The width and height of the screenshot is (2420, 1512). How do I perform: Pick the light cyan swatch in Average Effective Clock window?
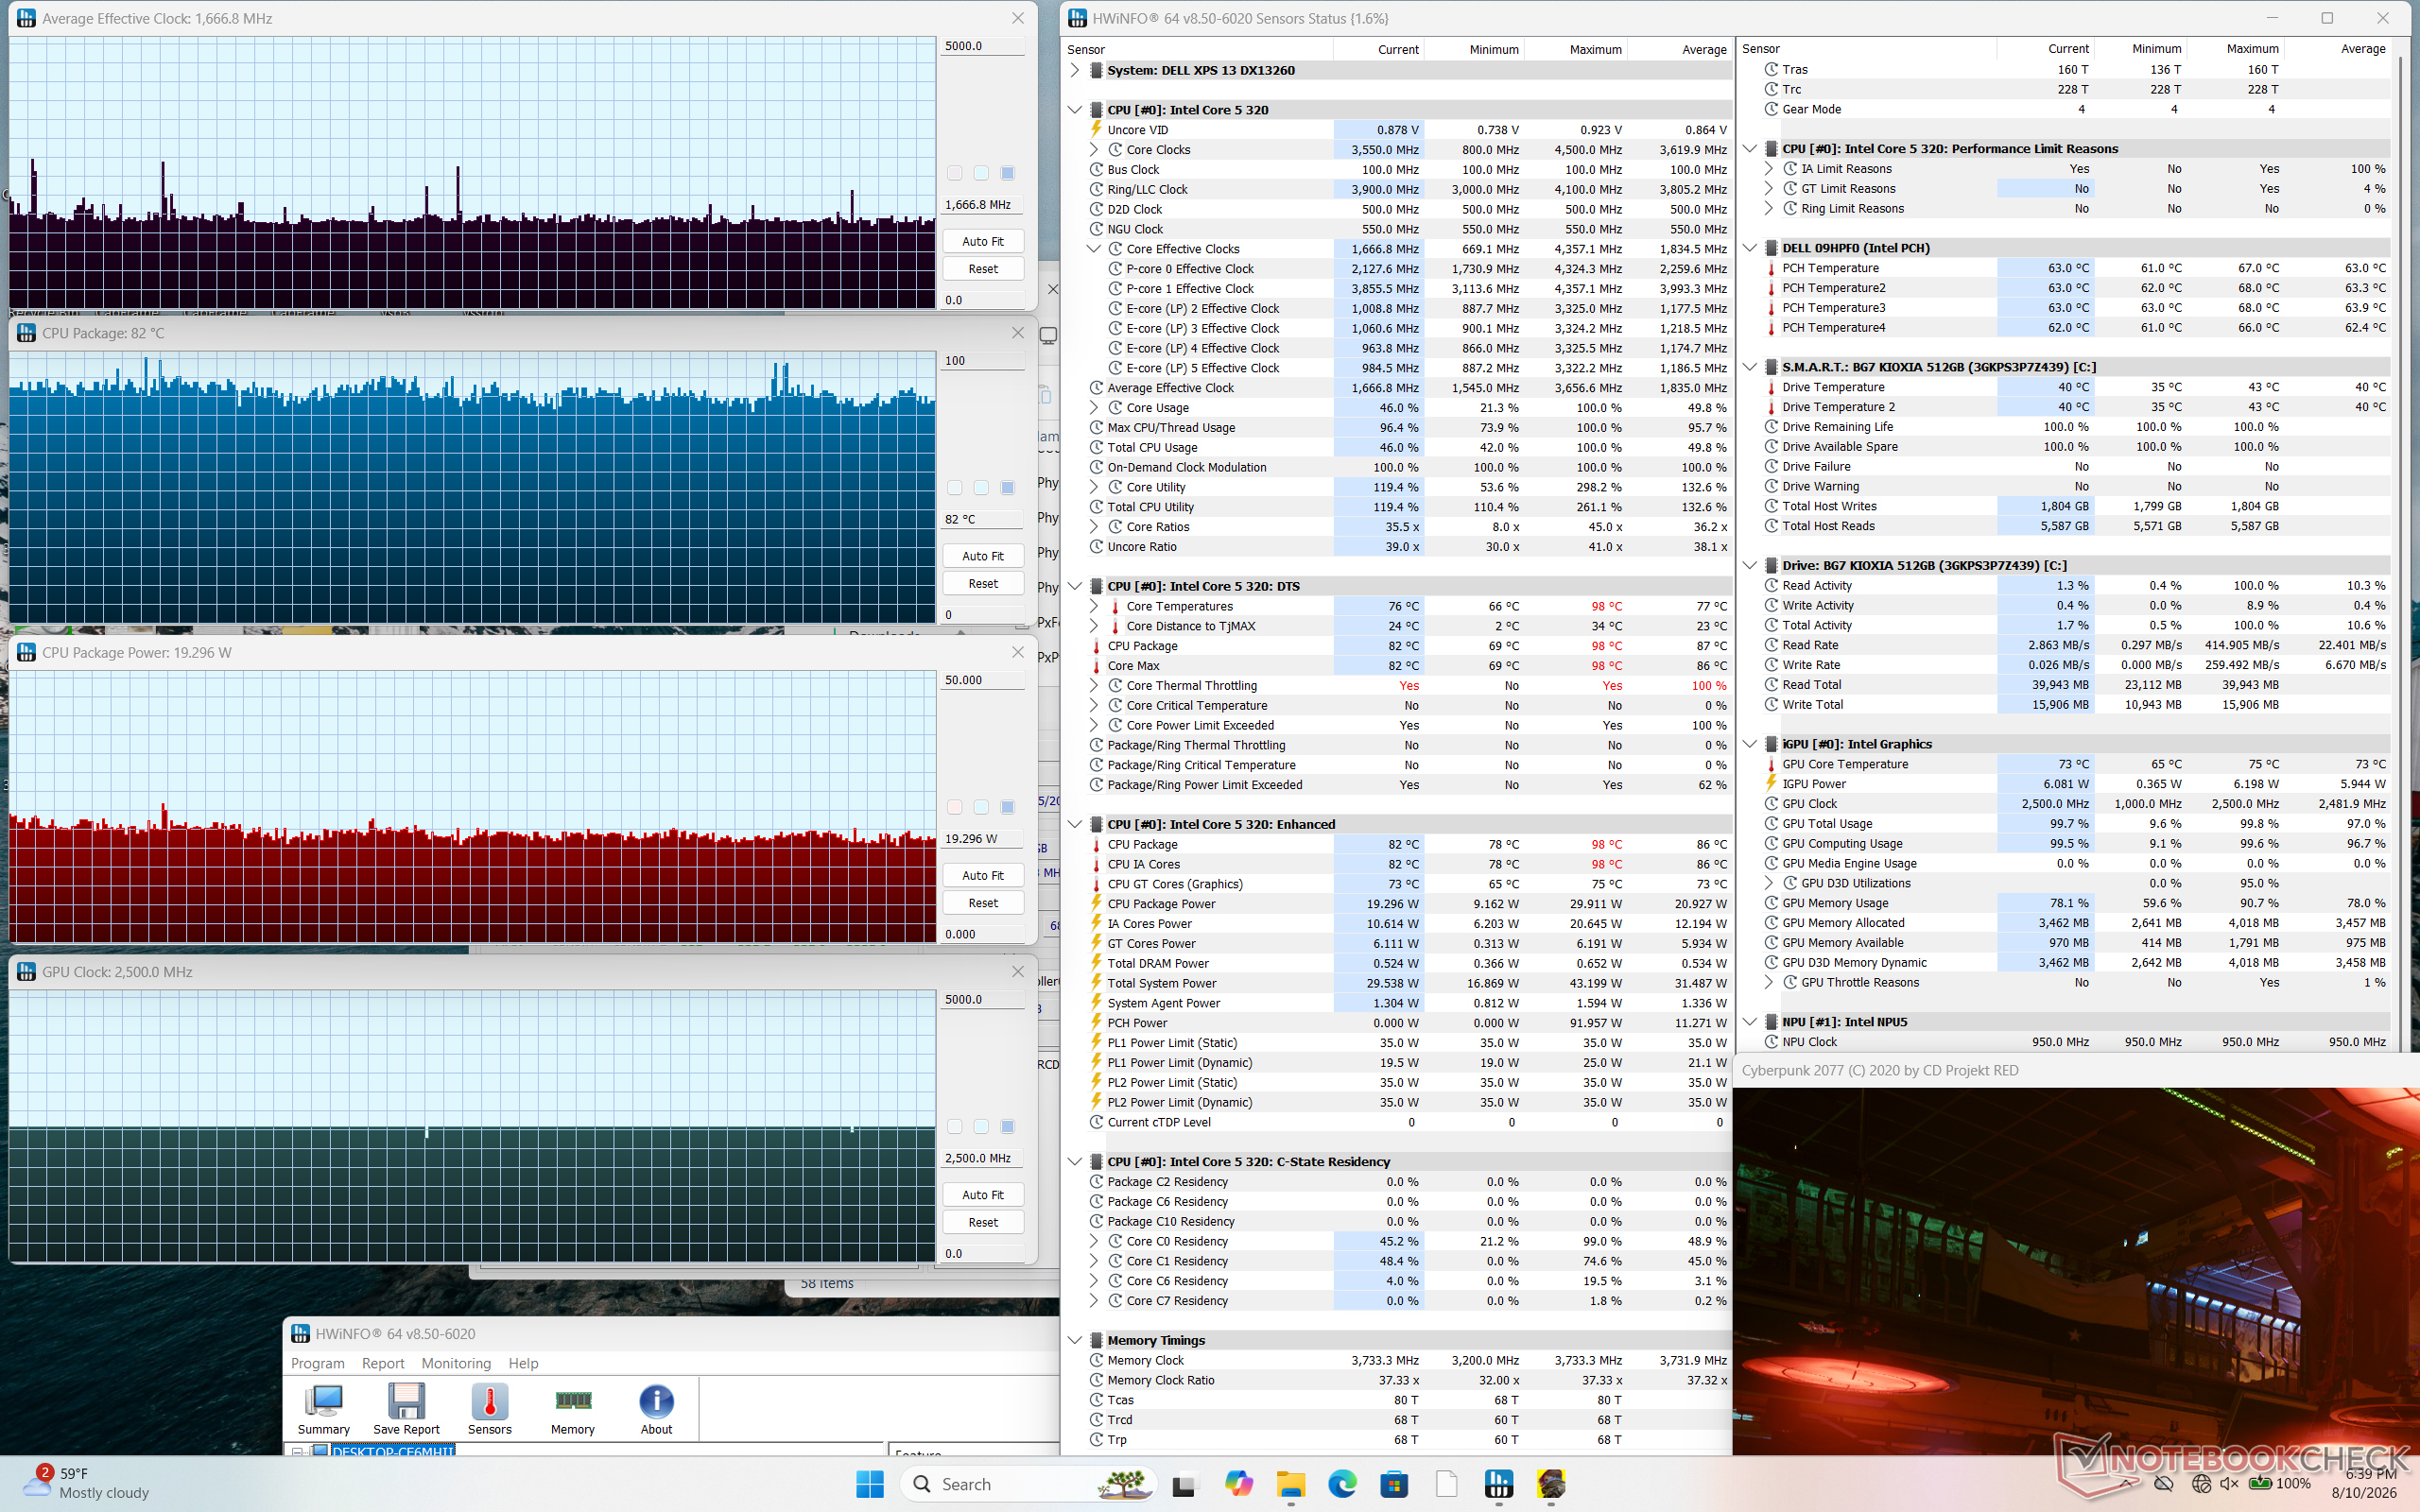point(981,173)
